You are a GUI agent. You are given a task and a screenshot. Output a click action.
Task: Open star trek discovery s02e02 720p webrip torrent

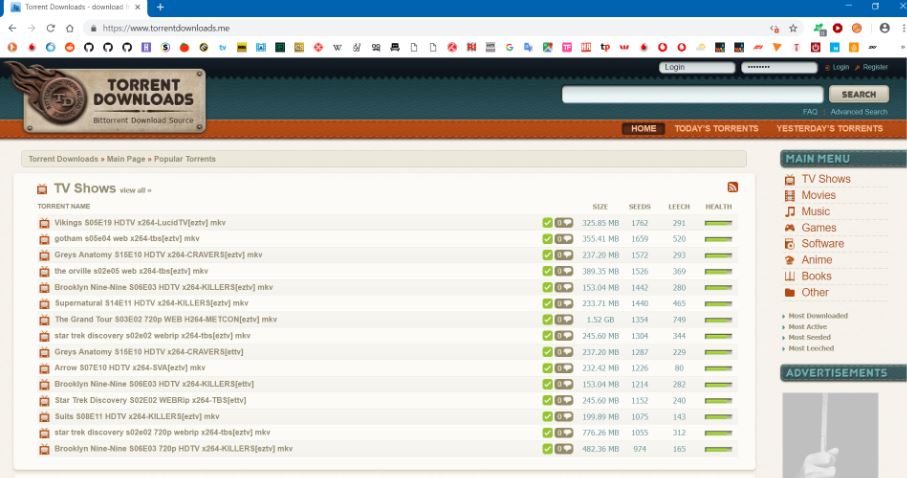point(162,433)
